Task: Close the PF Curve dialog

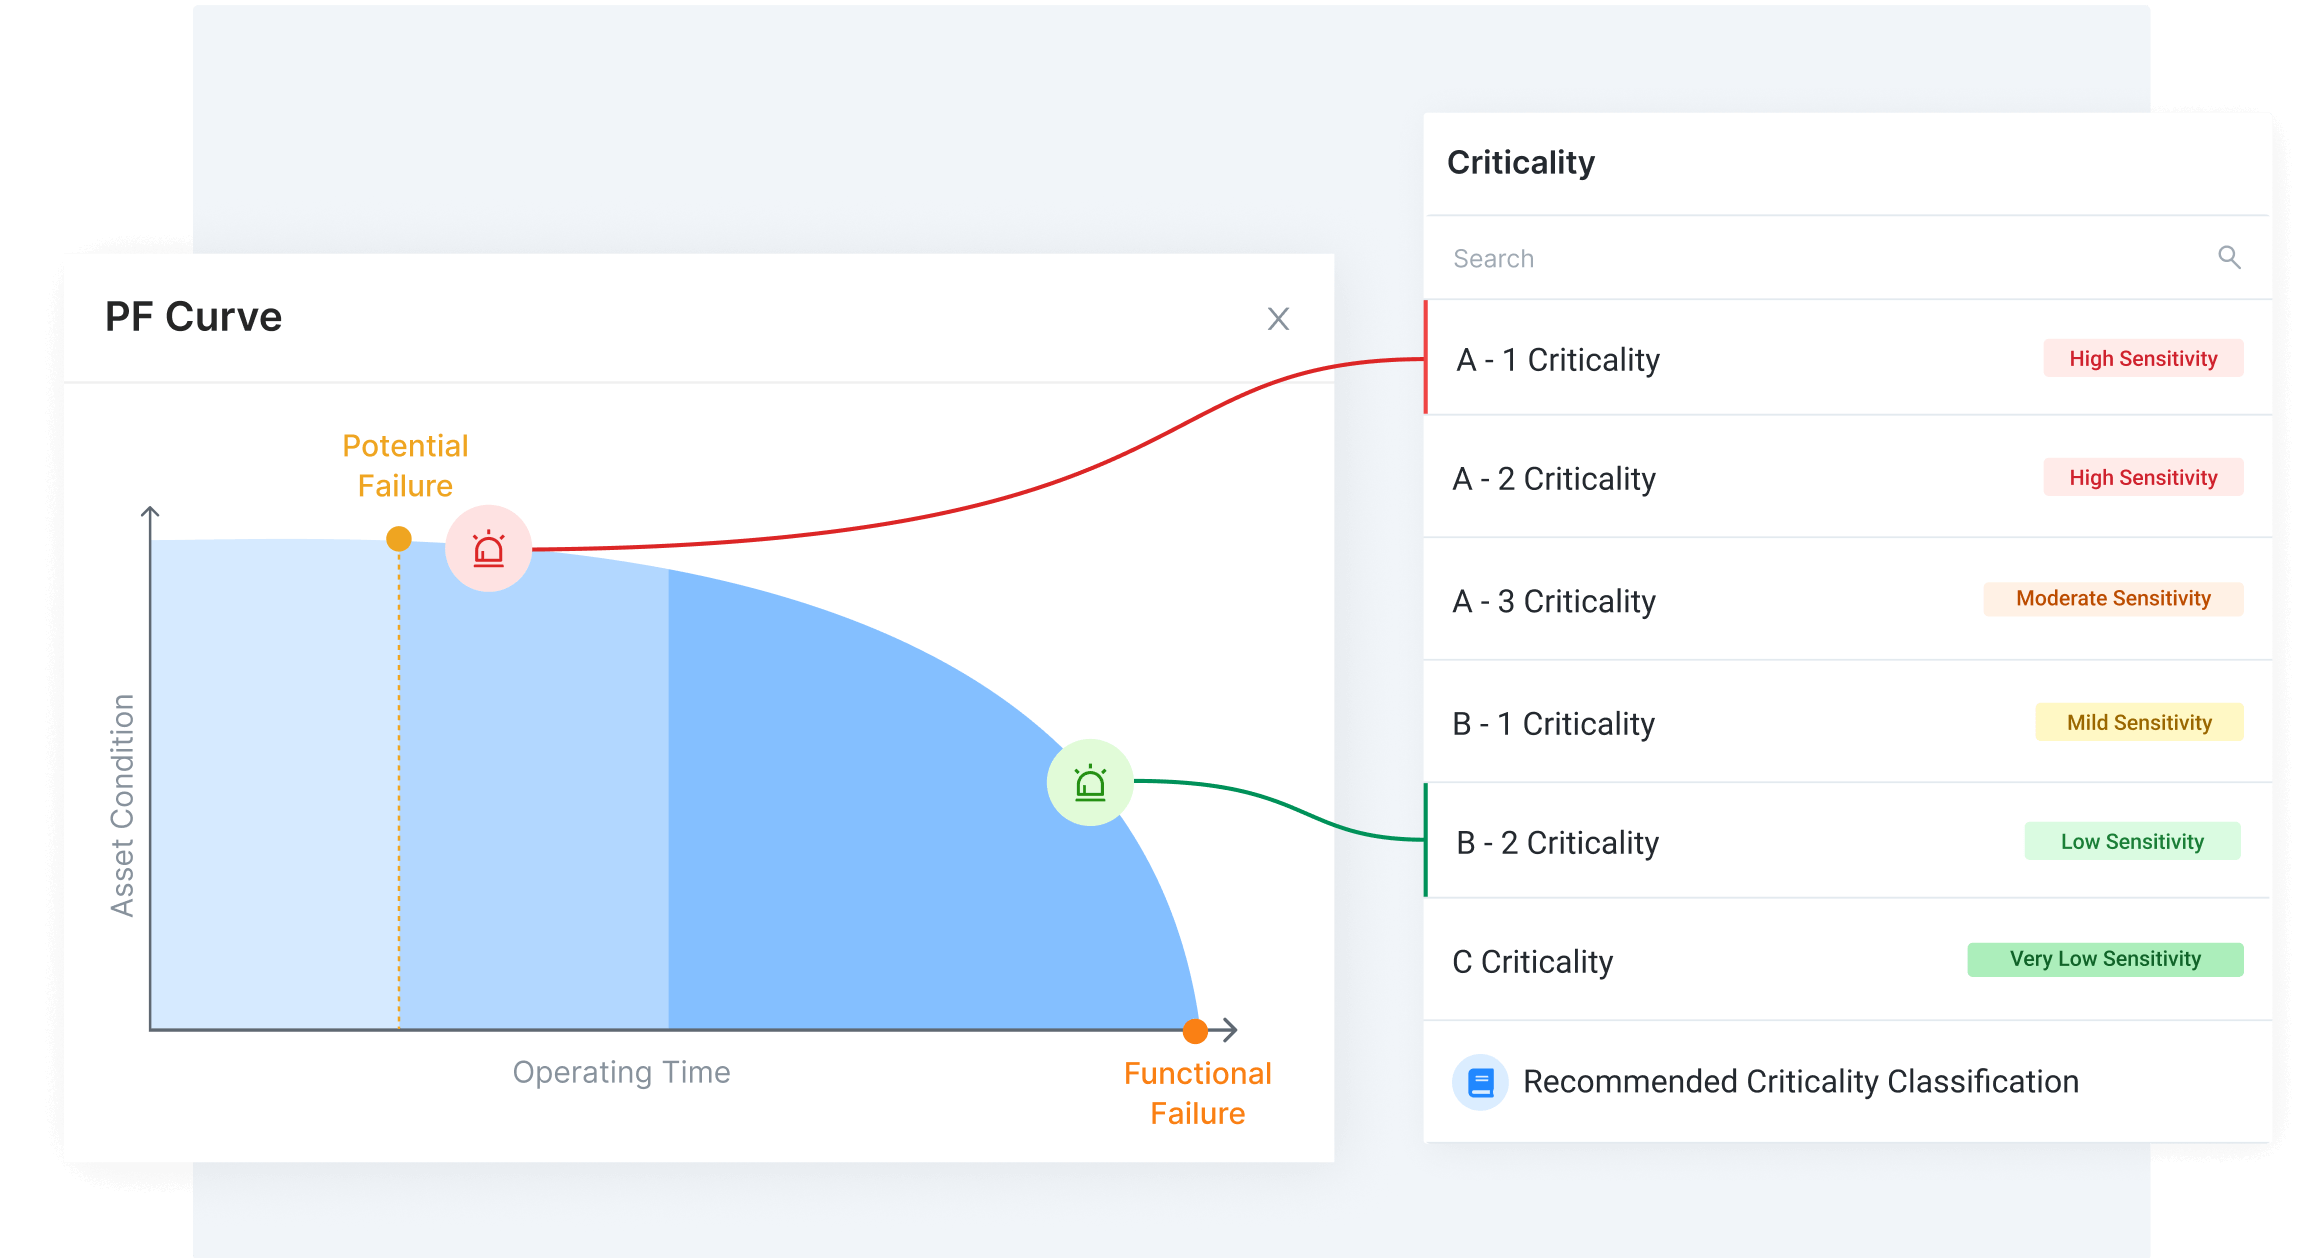Action: (x=1278, y=318)
